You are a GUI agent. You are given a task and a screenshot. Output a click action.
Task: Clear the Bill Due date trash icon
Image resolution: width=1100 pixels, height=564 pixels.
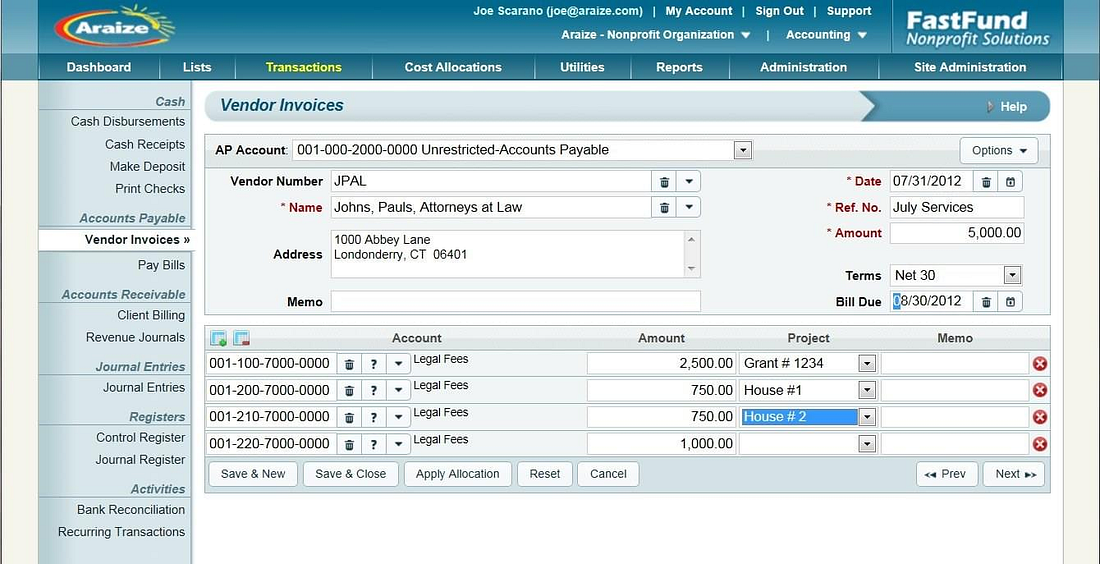coord(986,302)
